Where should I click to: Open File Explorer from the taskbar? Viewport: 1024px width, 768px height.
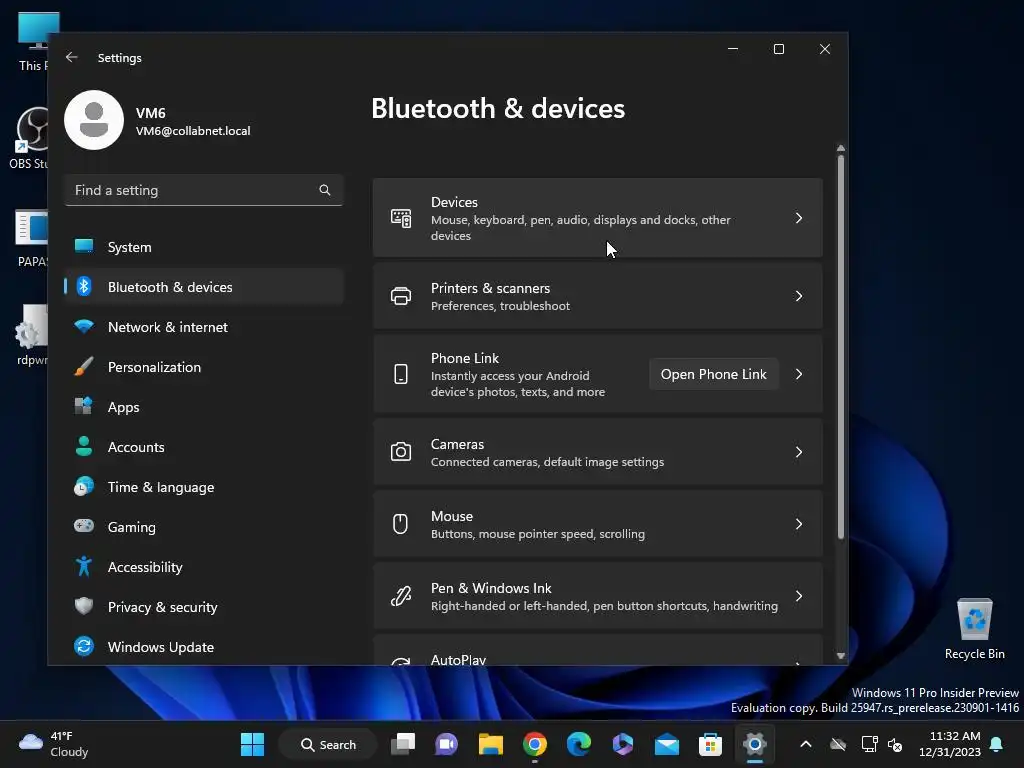pyautogui.click(x=490, y=744)
